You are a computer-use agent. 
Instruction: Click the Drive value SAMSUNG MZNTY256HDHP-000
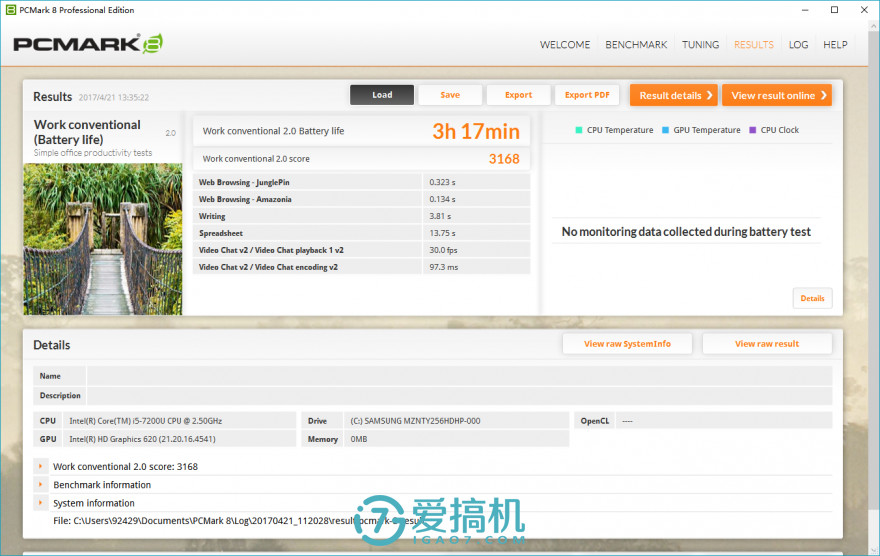[415, 421]
